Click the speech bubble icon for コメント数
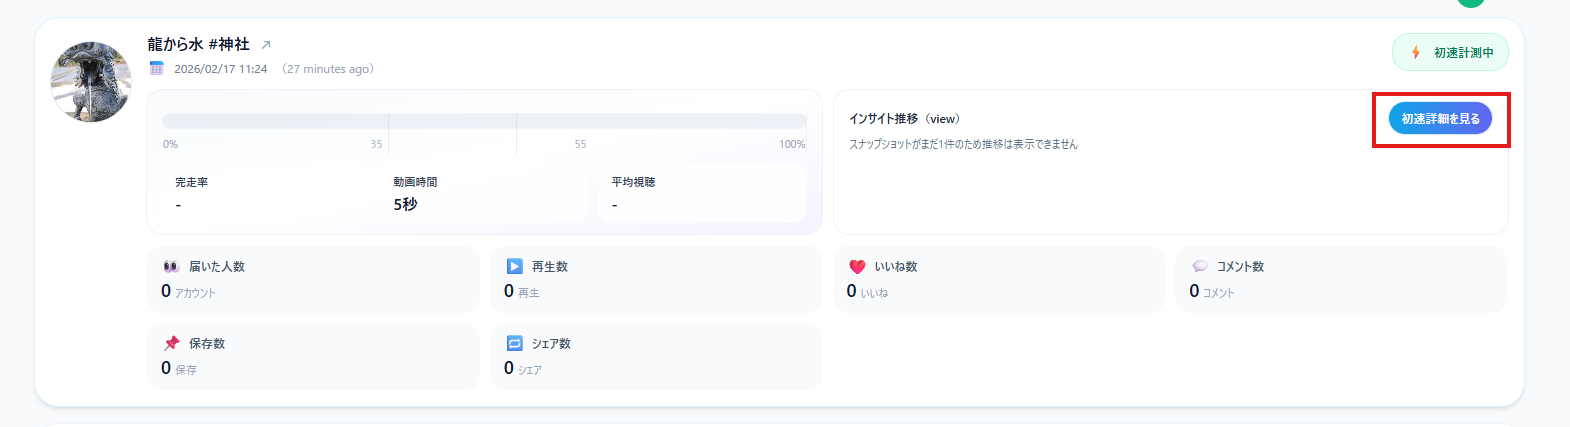The width and height of the screenshot is (1570, 427). (1200, 267)
